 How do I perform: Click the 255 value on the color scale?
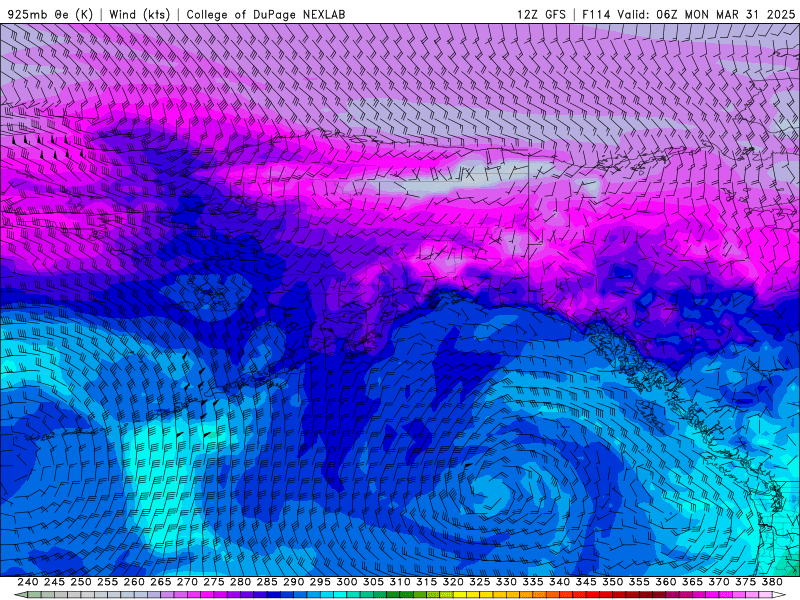click(107, 582)
